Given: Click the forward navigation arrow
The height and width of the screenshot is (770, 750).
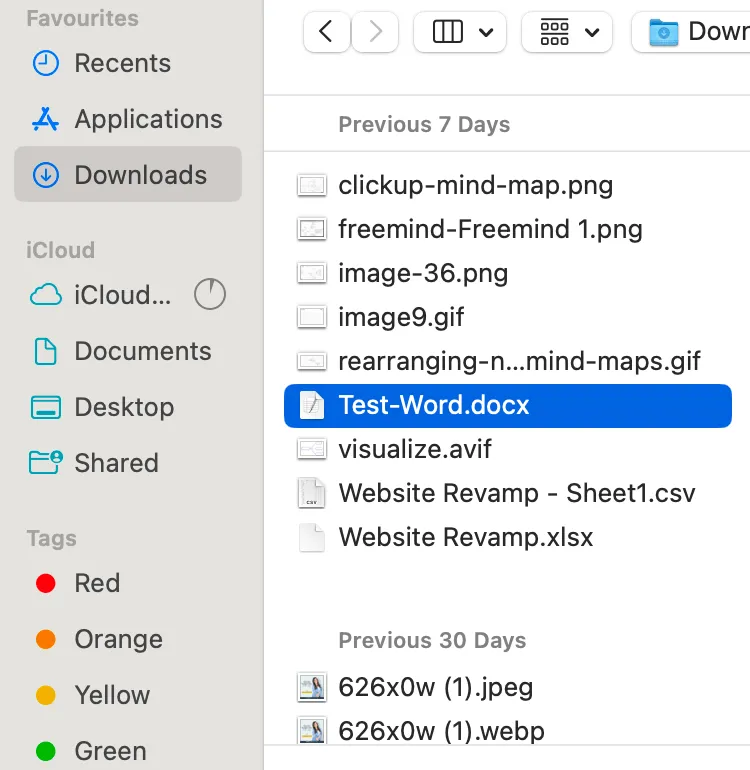Looking at the screenshot, I should tap(376, 32).
